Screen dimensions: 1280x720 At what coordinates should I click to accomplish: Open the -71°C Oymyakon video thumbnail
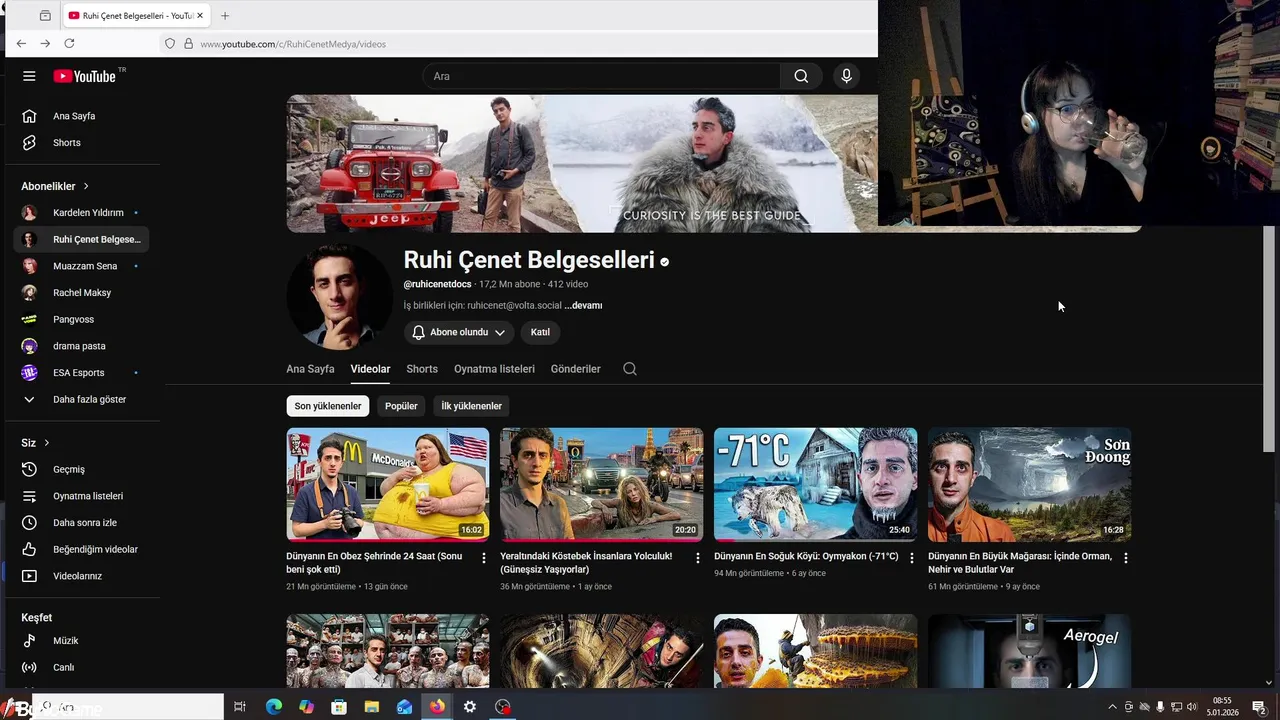pyautogui.click(x=815, y=485)
